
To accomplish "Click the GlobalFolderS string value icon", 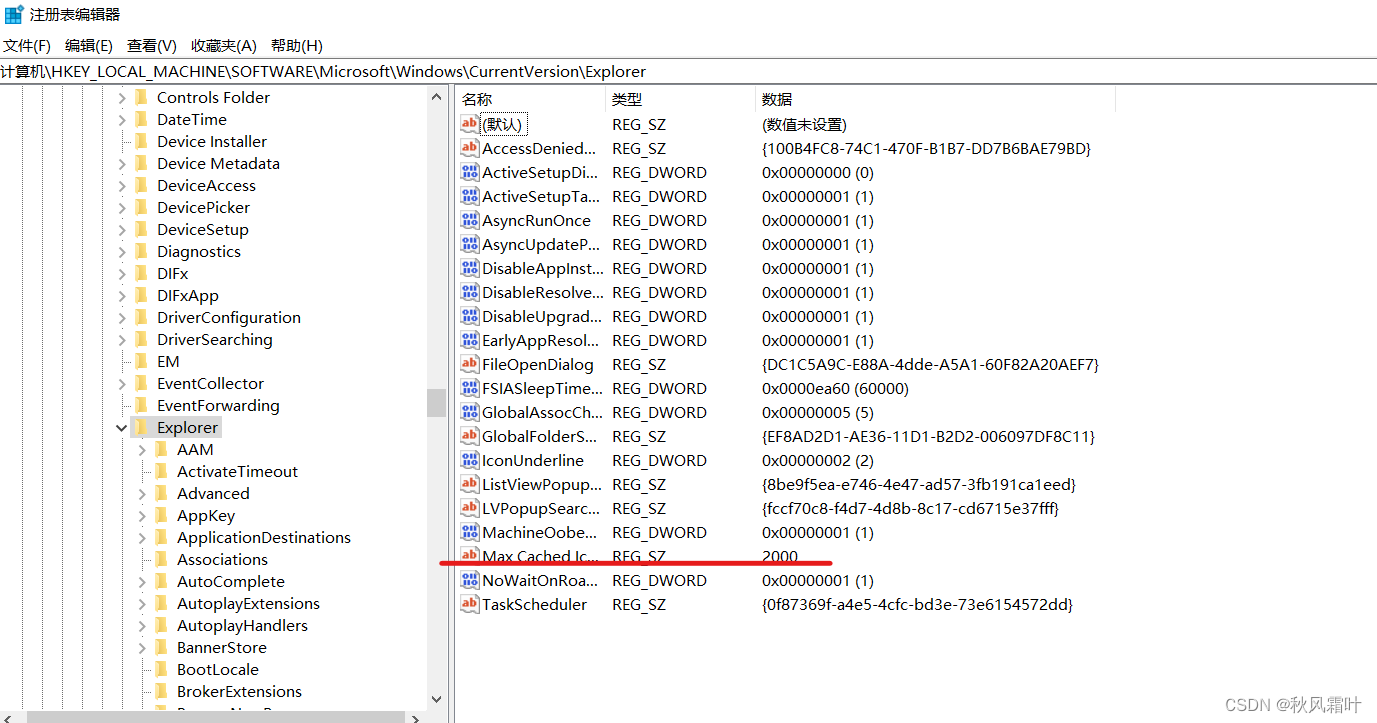I will pyautogui.click(x=469, y=436).
